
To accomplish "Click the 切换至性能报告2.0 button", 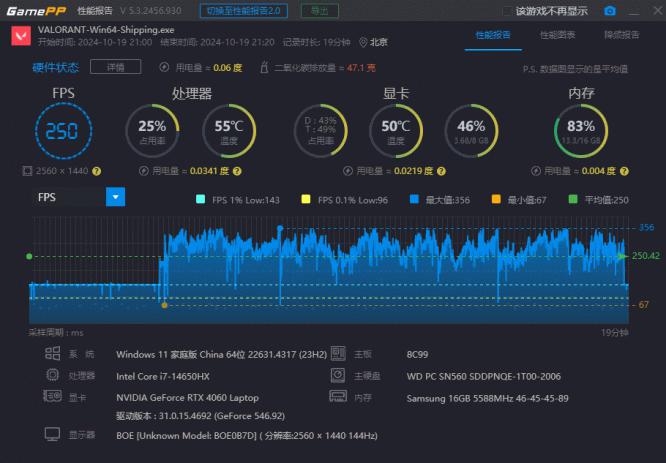I will (244, 10).
